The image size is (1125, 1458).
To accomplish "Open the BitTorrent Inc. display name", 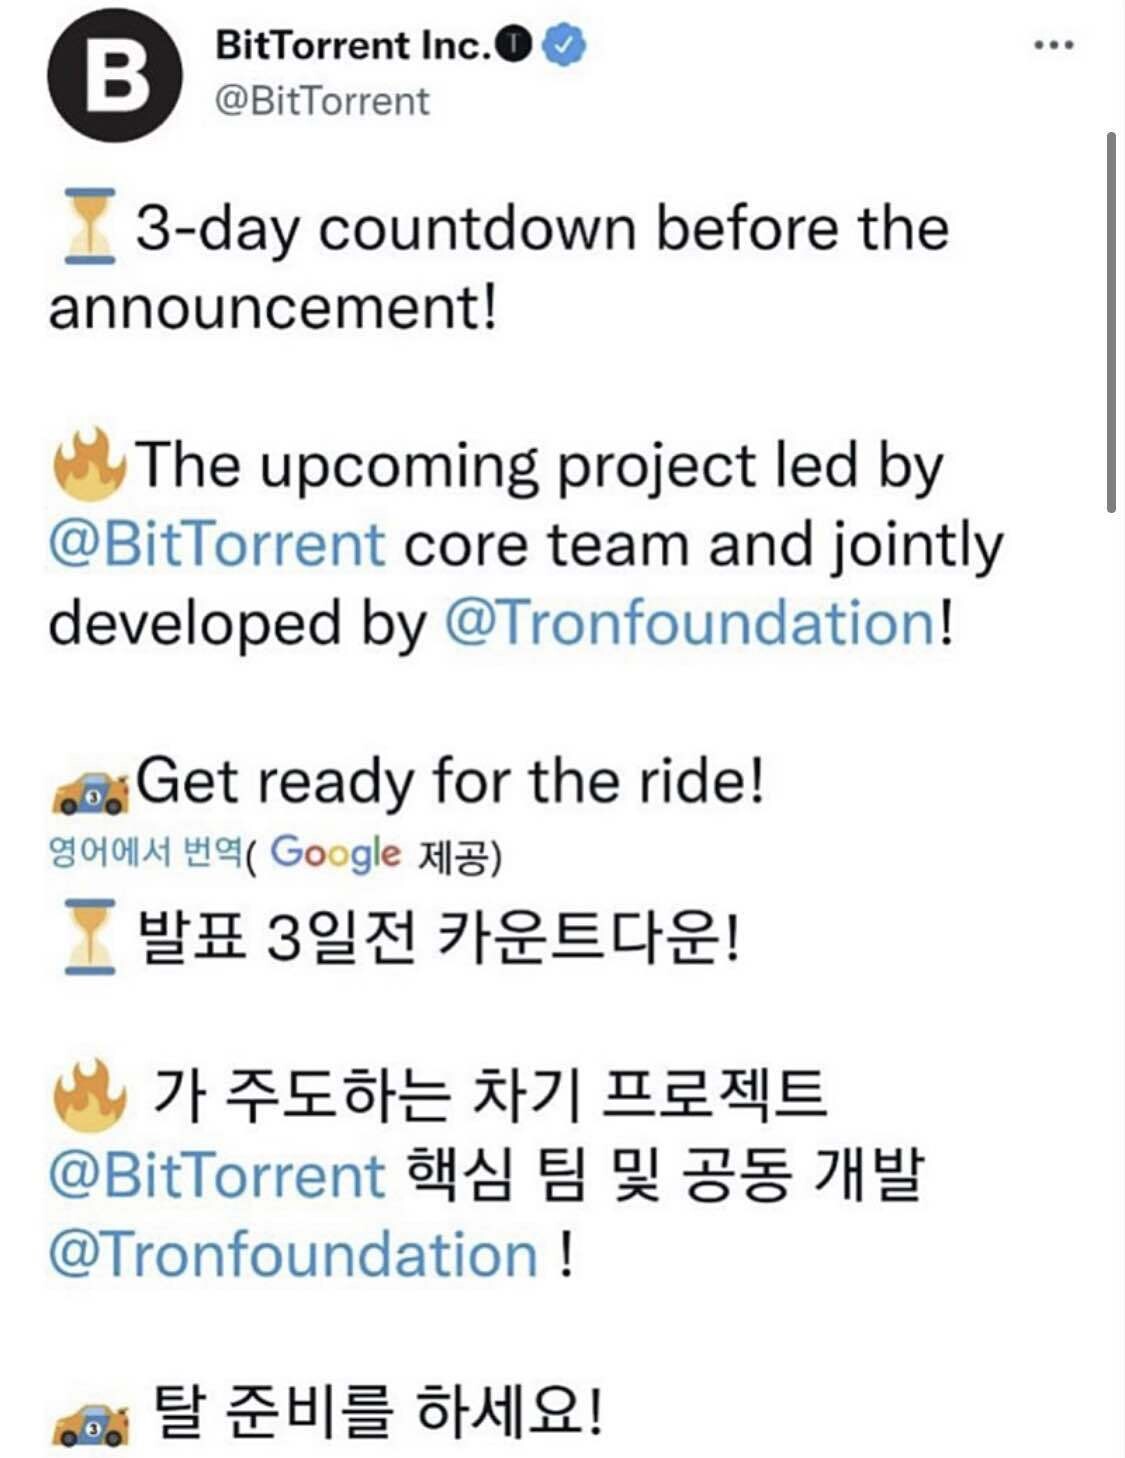I will coord(354,46).
